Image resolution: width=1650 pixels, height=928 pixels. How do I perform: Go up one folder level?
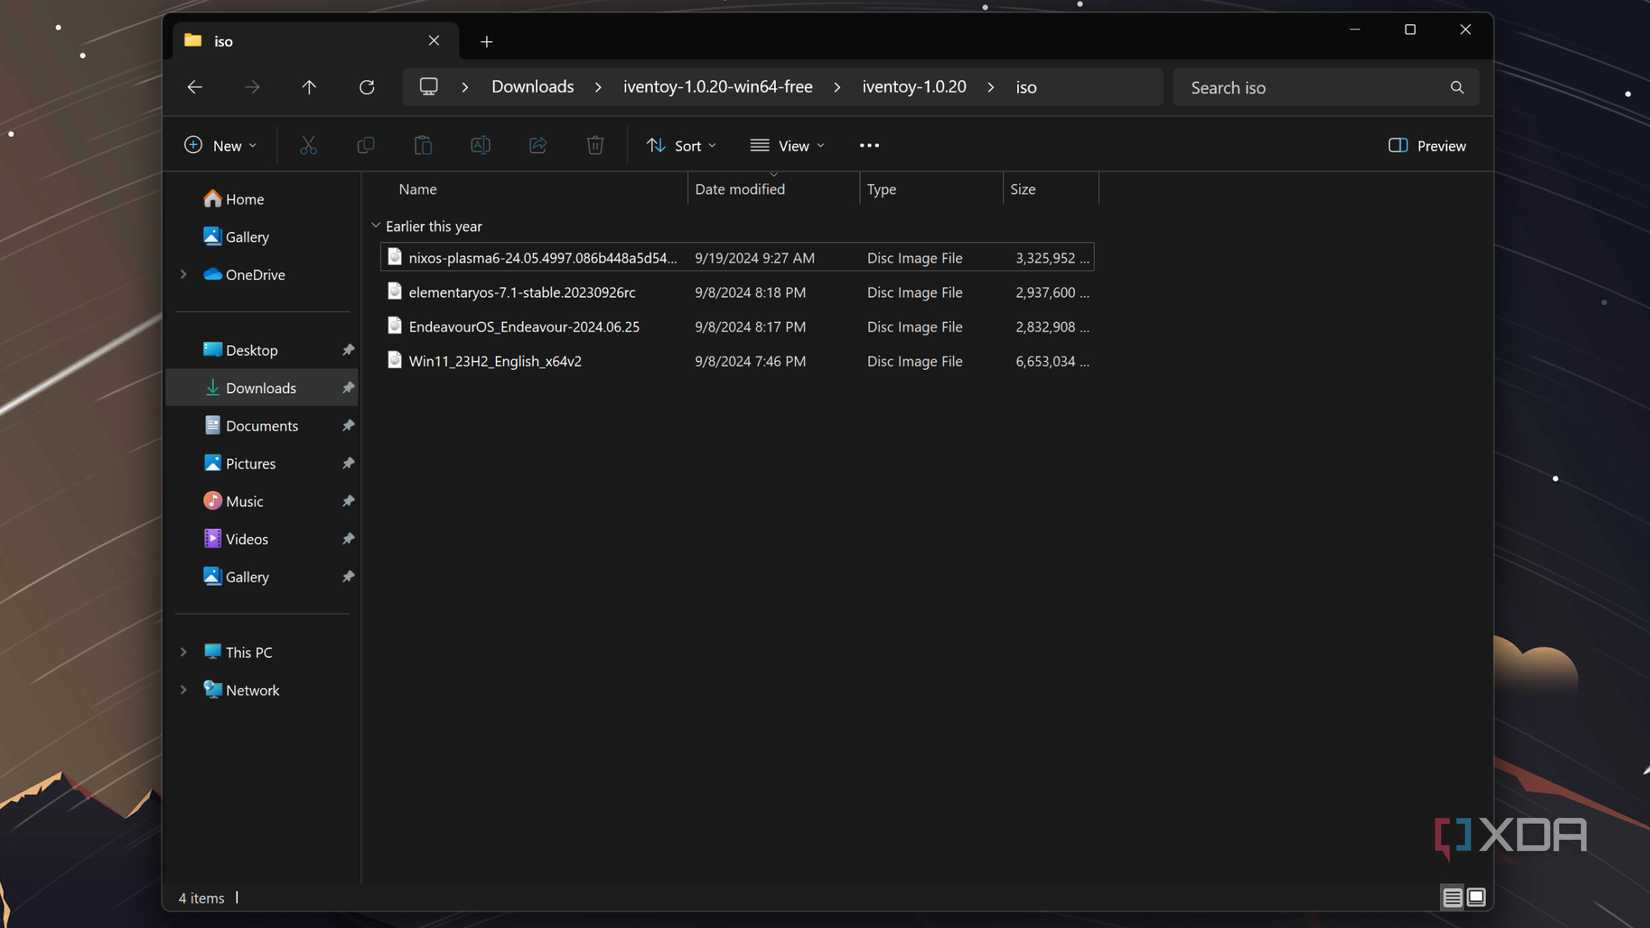[309, 87]
